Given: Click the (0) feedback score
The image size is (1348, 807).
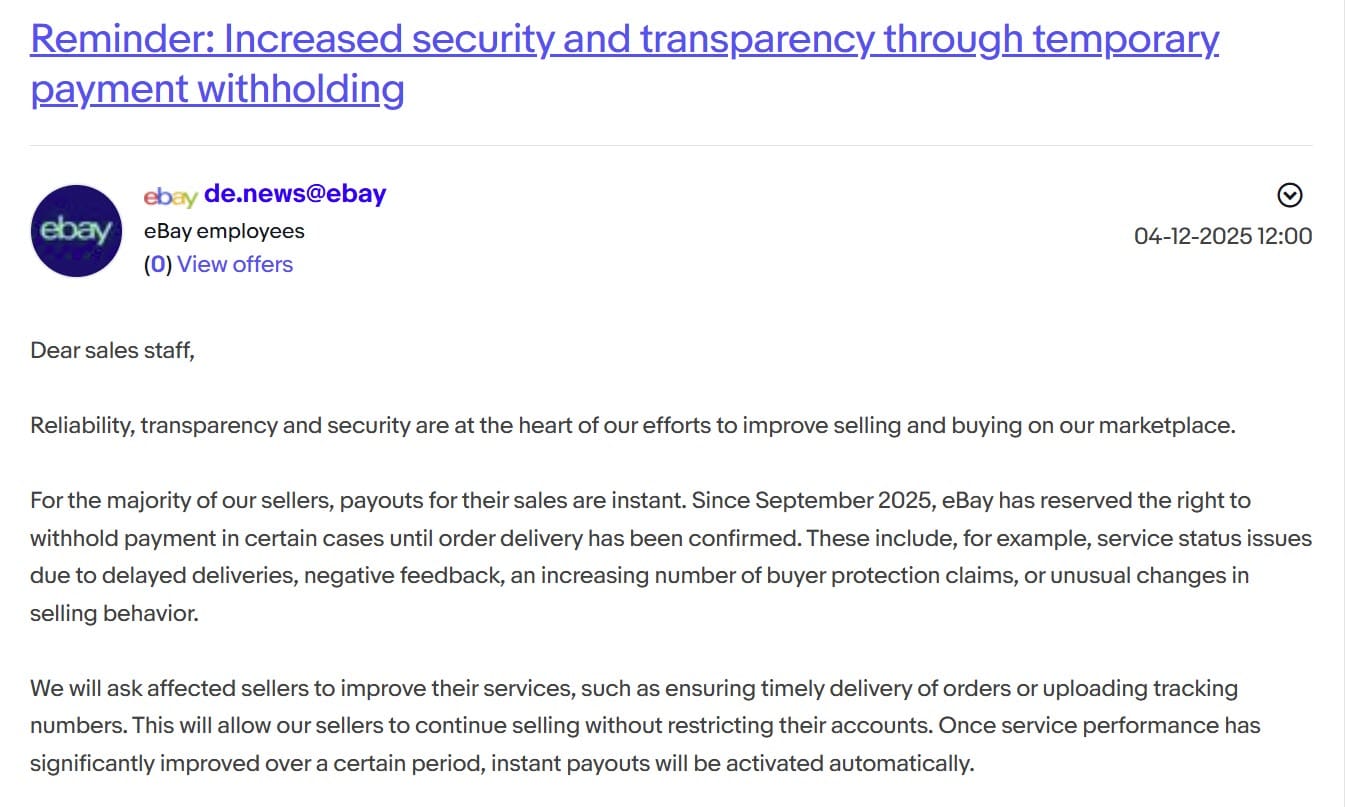Looking at the screenshot, I should [158, 265].
